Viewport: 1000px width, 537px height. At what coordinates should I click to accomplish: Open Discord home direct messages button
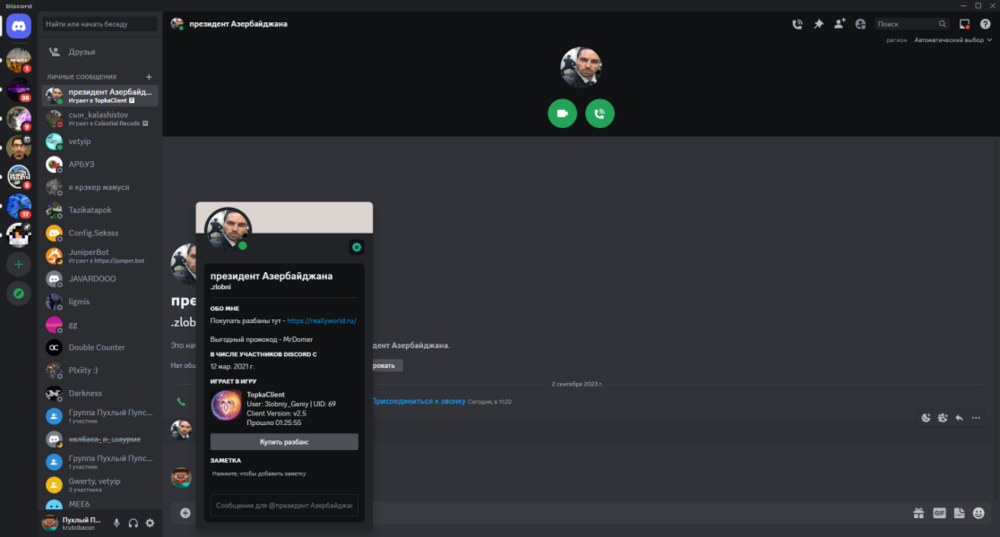18,26
